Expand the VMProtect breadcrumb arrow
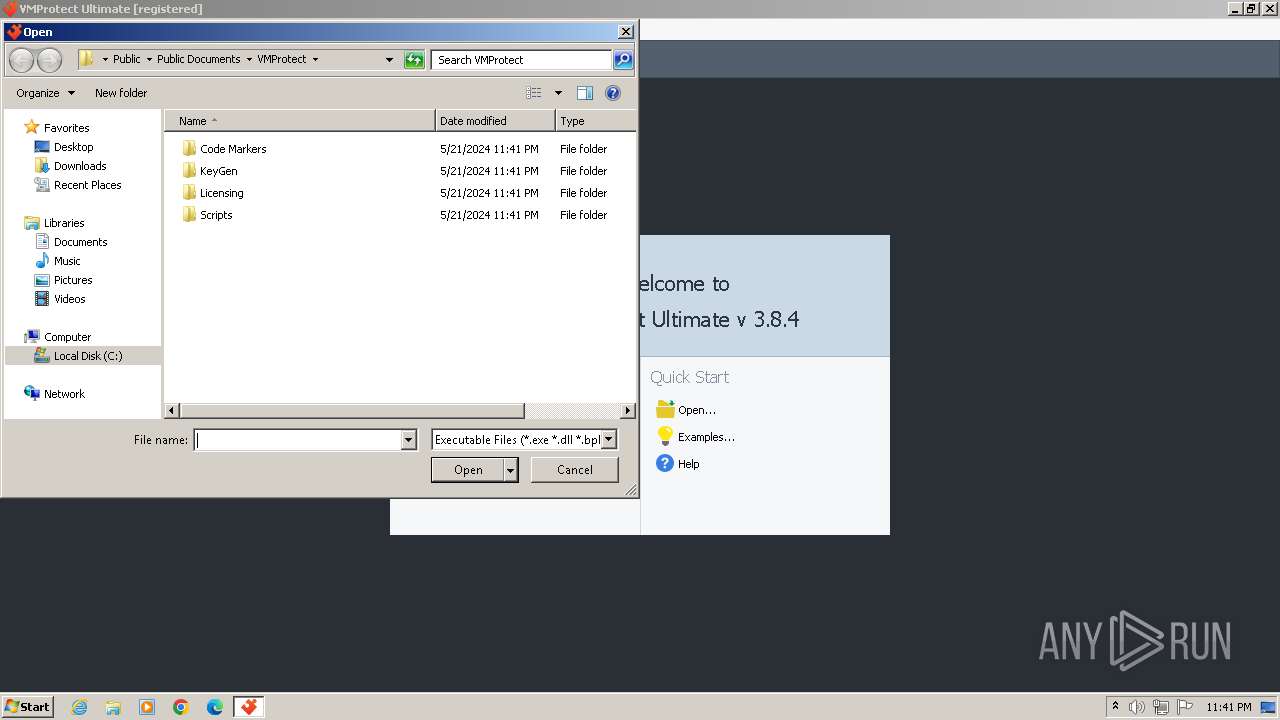Screen dimensions: 1280x720 click(315, 59)
